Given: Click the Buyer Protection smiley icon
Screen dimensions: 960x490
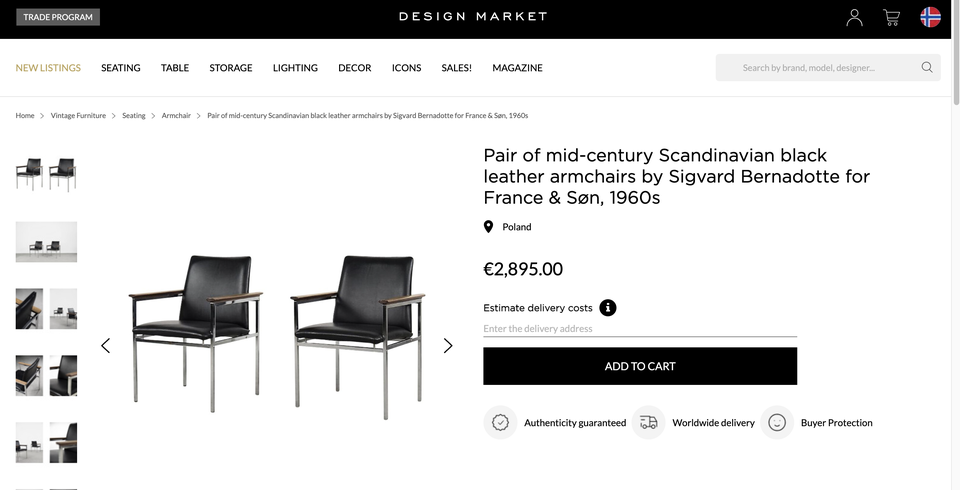Looking at the screenshot, I should click(x=777, y=423).
